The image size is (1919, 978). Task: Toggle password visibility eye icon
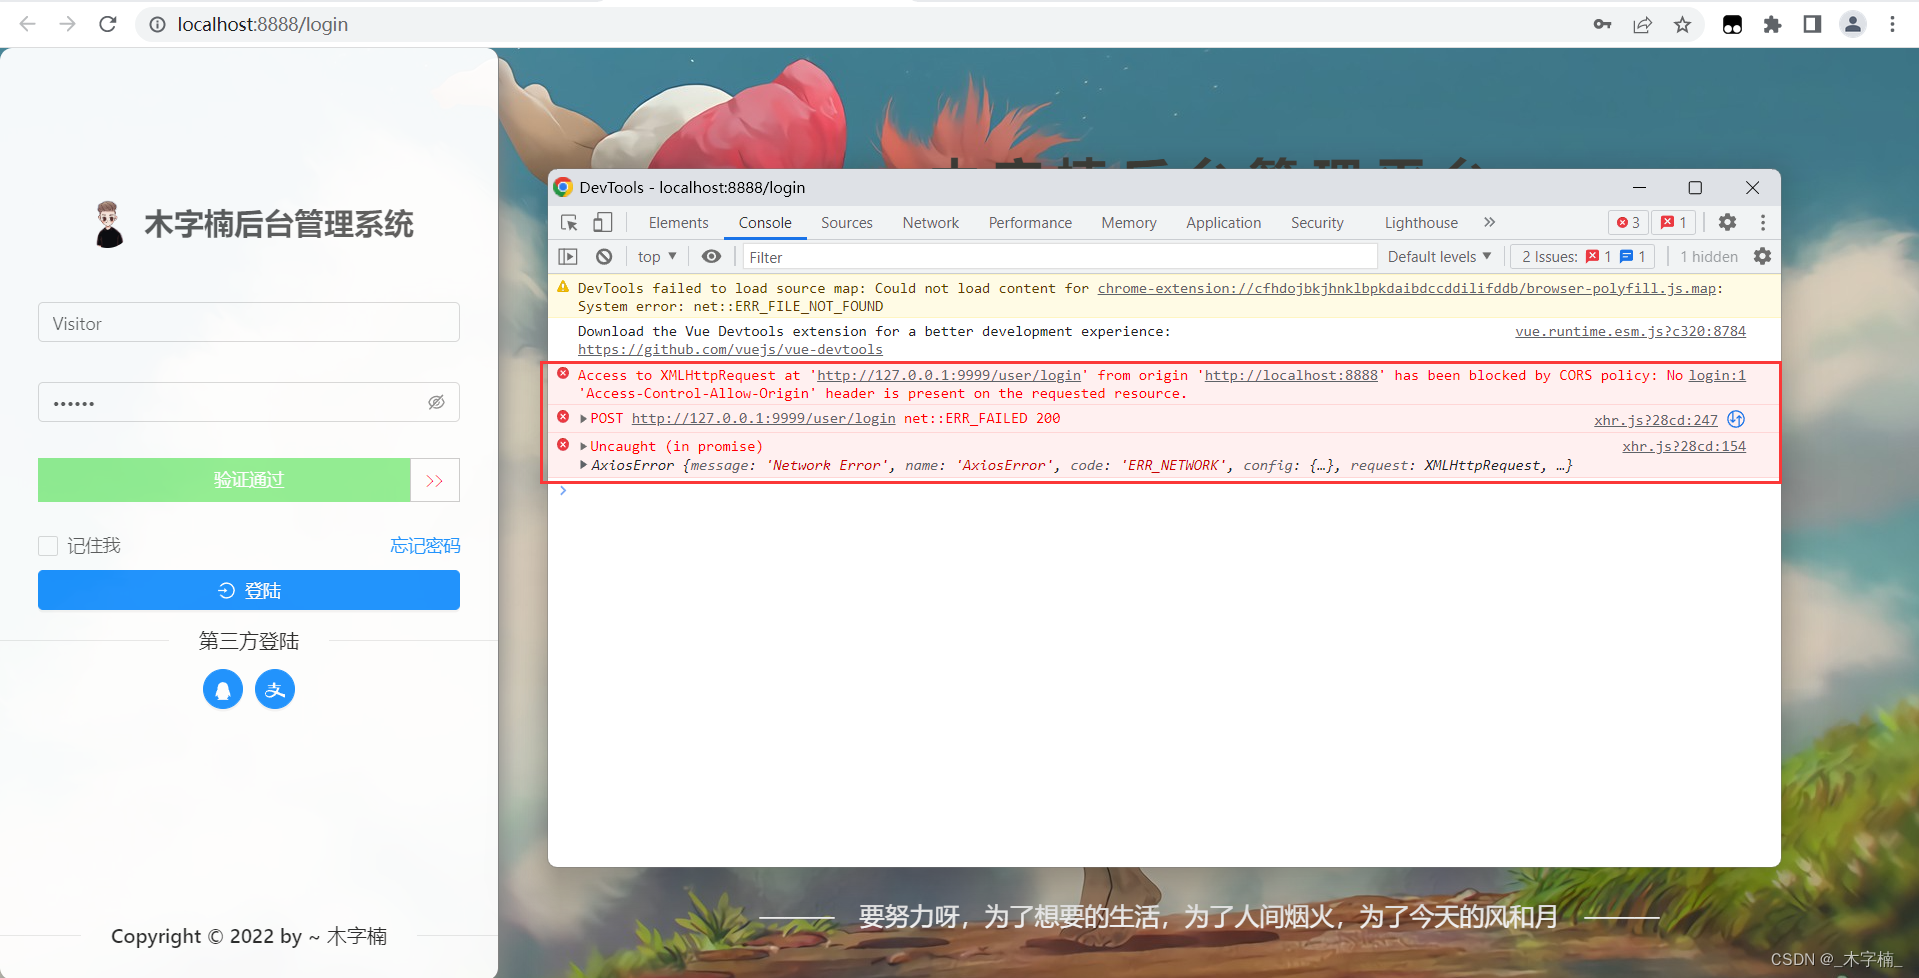coord(437,402)
